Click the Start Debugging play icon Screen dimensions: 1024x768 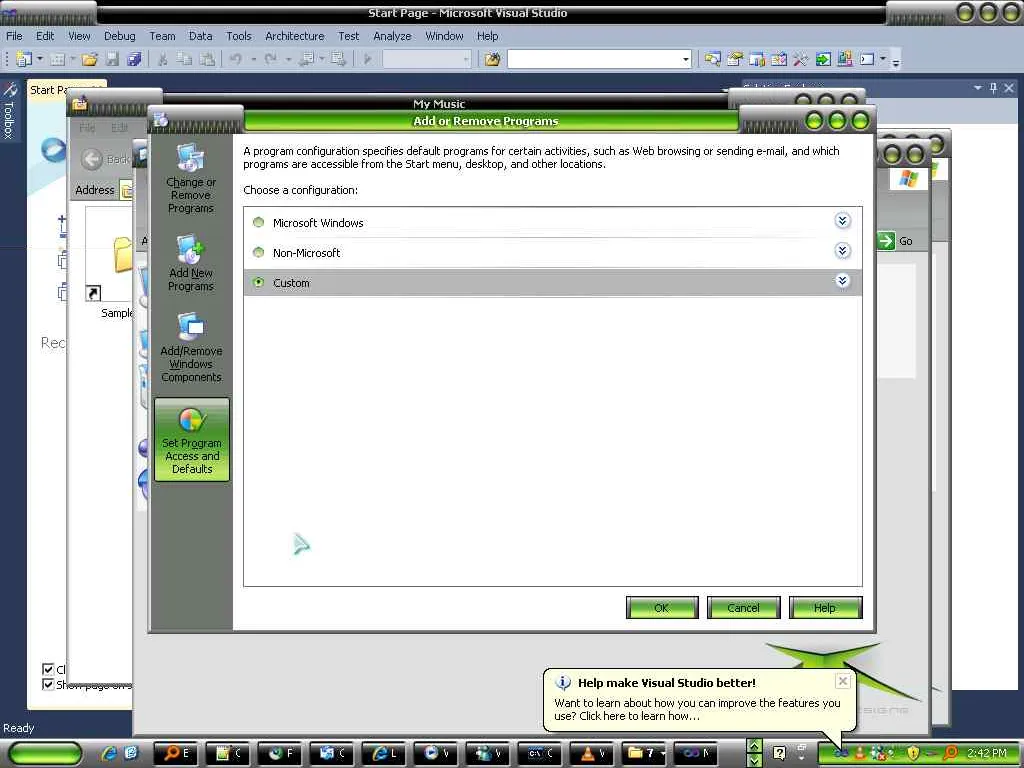click(x=368, y=59)
